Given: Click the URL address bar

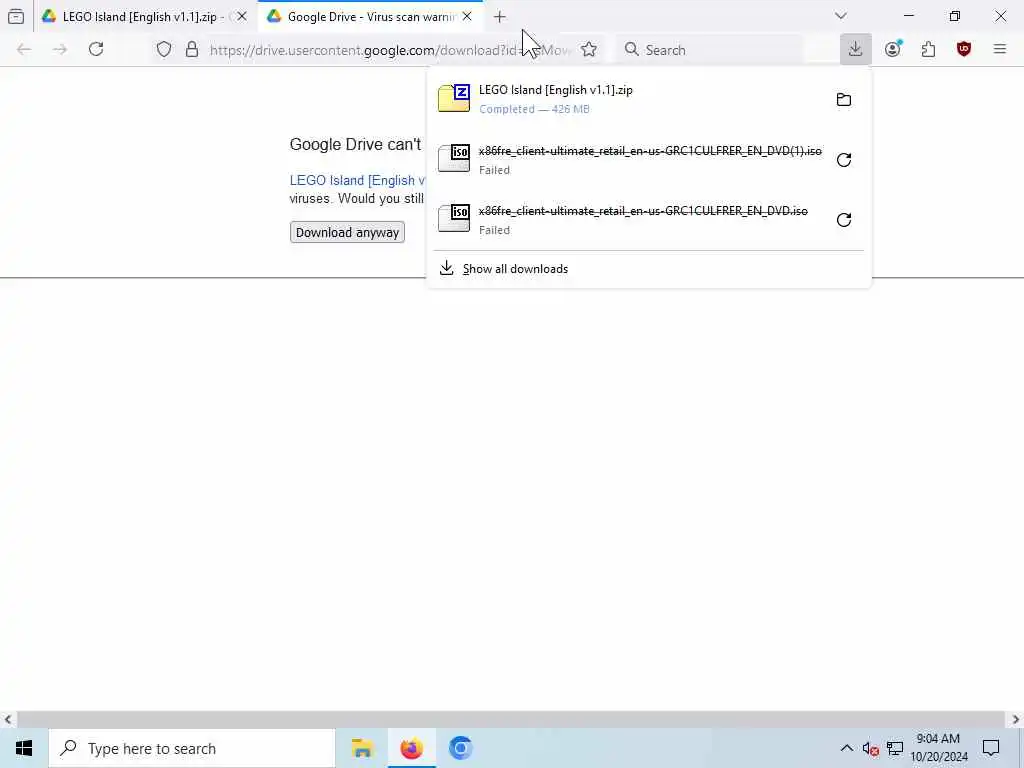Looking at the screenshot, I should tap(390, 50).
